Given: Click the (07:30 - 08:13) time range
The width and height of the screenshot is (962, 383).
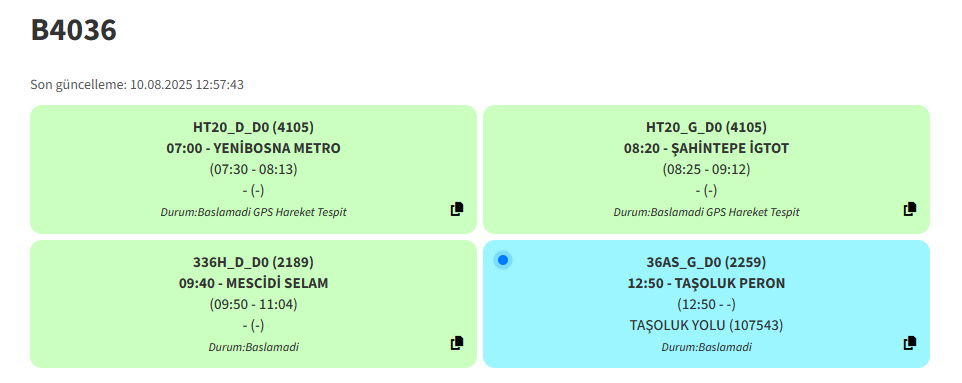Looking at the screenshot, I should 253,169.
